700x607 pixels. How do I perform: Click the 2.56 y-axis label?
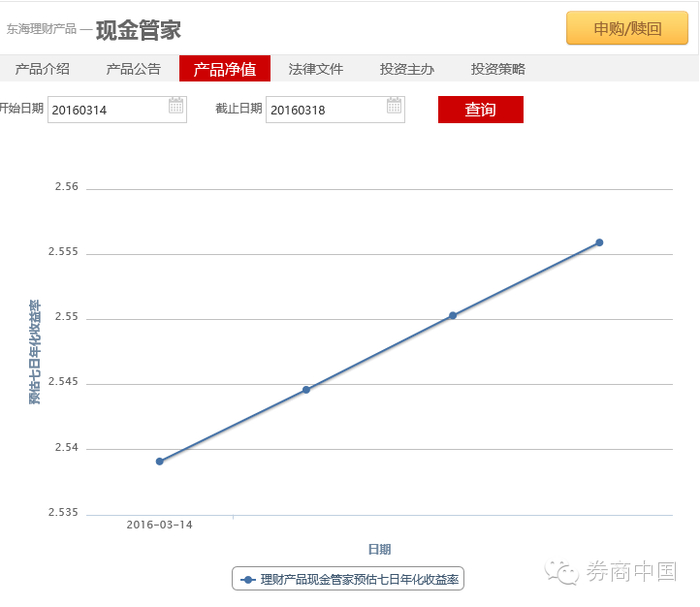pos(67,187)
